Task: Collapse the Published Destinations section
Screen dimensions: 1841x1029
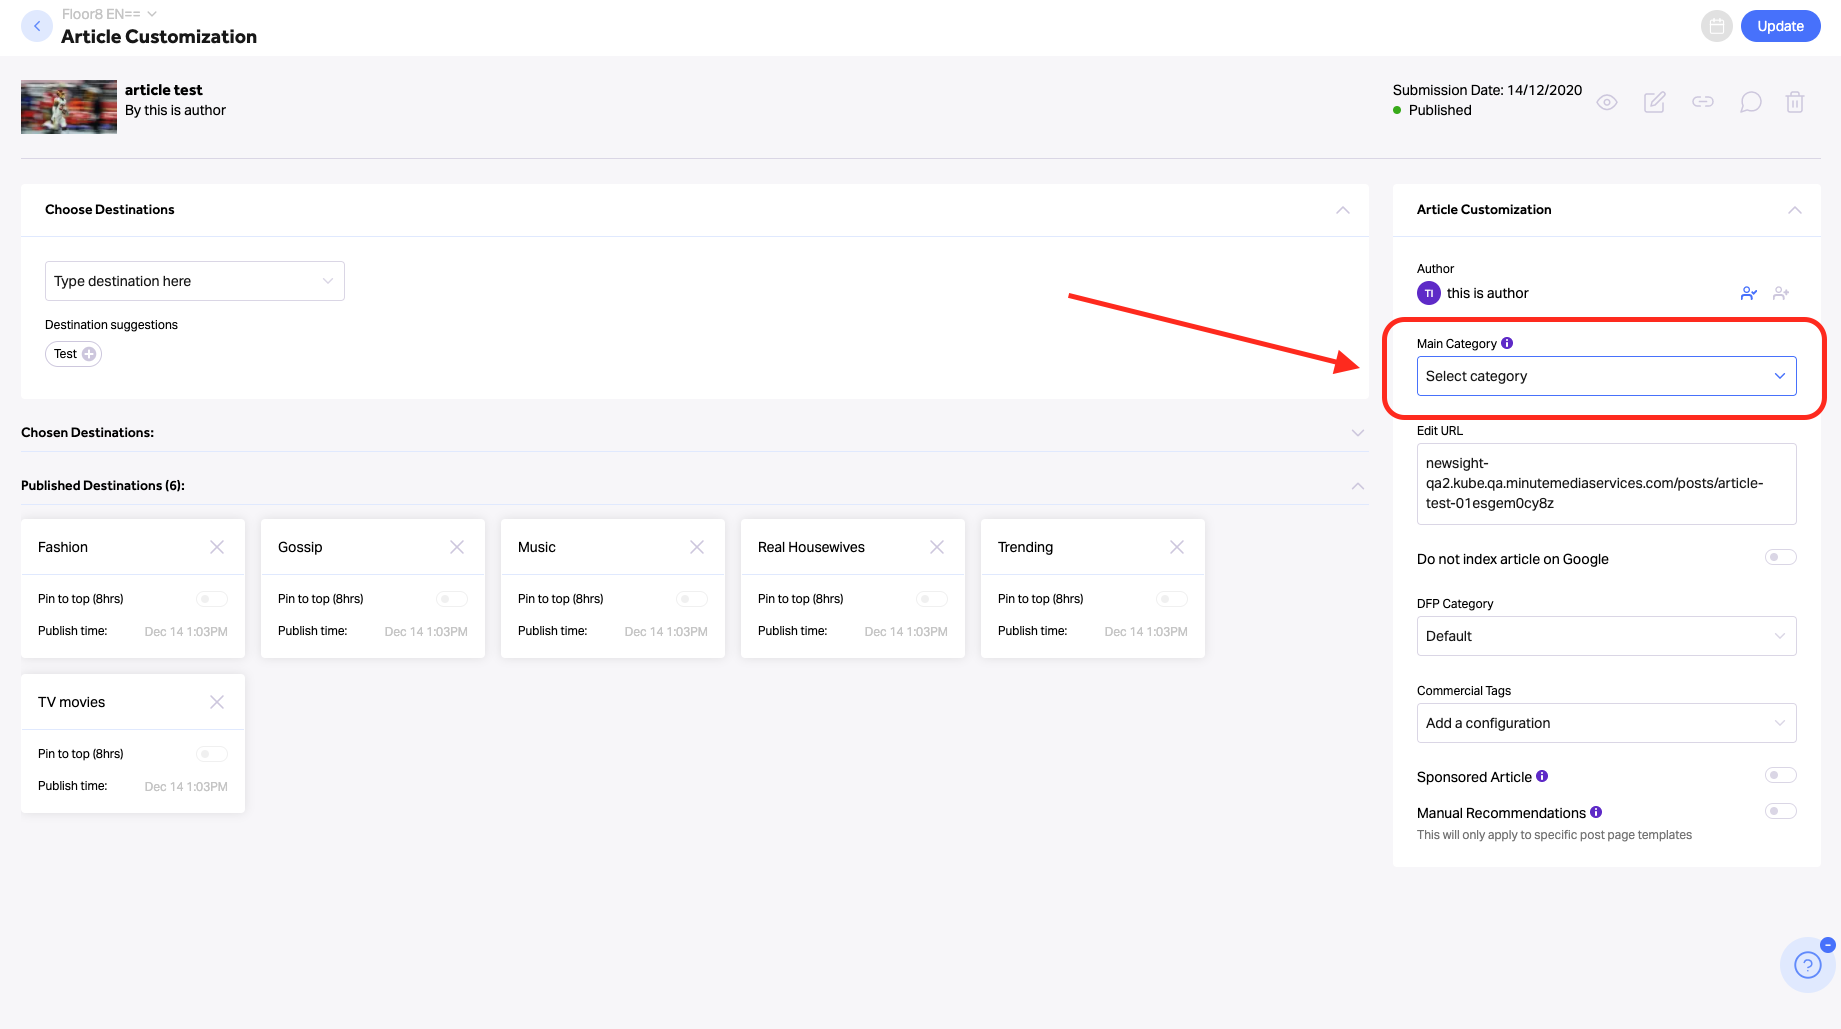Action: coord(1358,486)
